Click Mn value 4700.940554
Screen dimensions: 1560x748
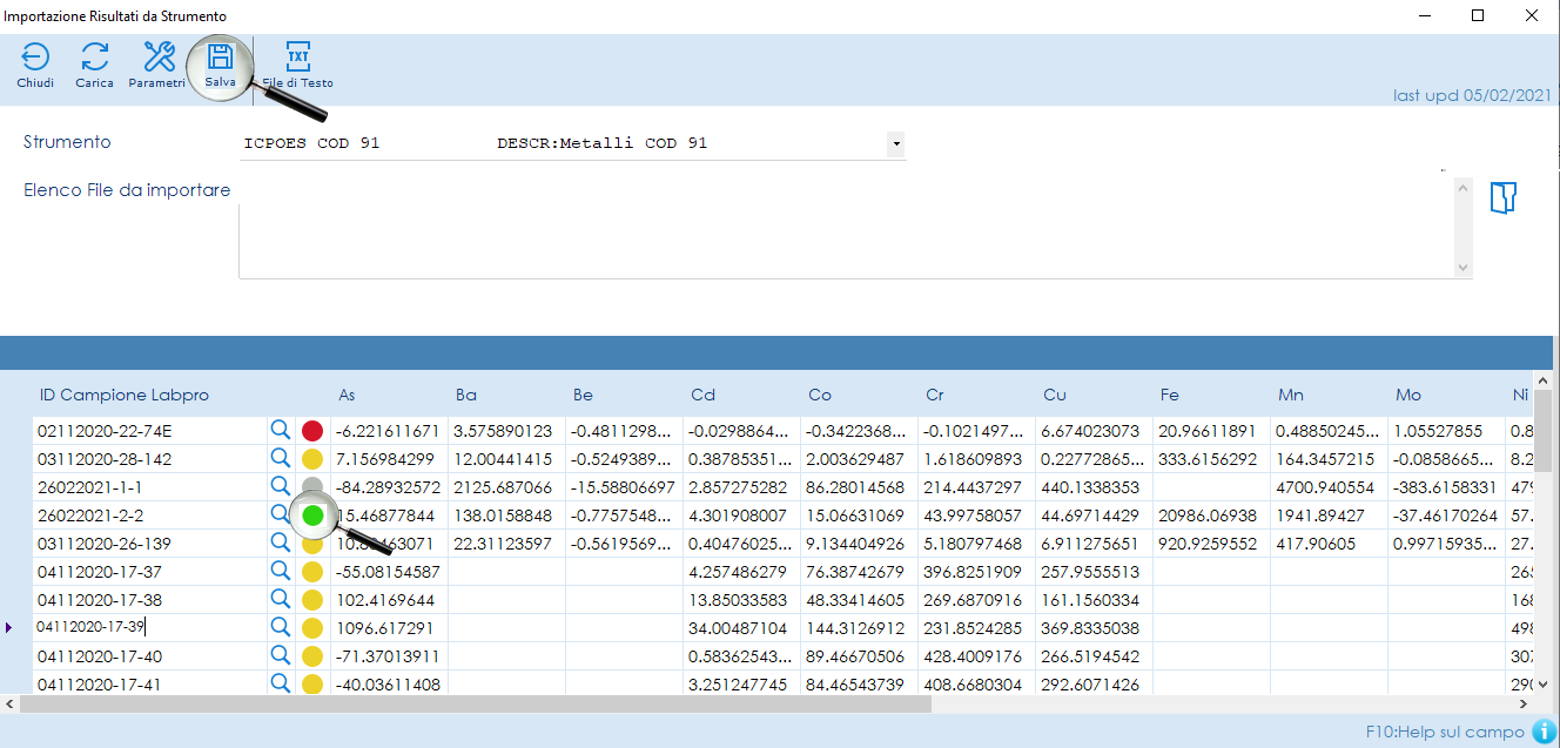1330,487
